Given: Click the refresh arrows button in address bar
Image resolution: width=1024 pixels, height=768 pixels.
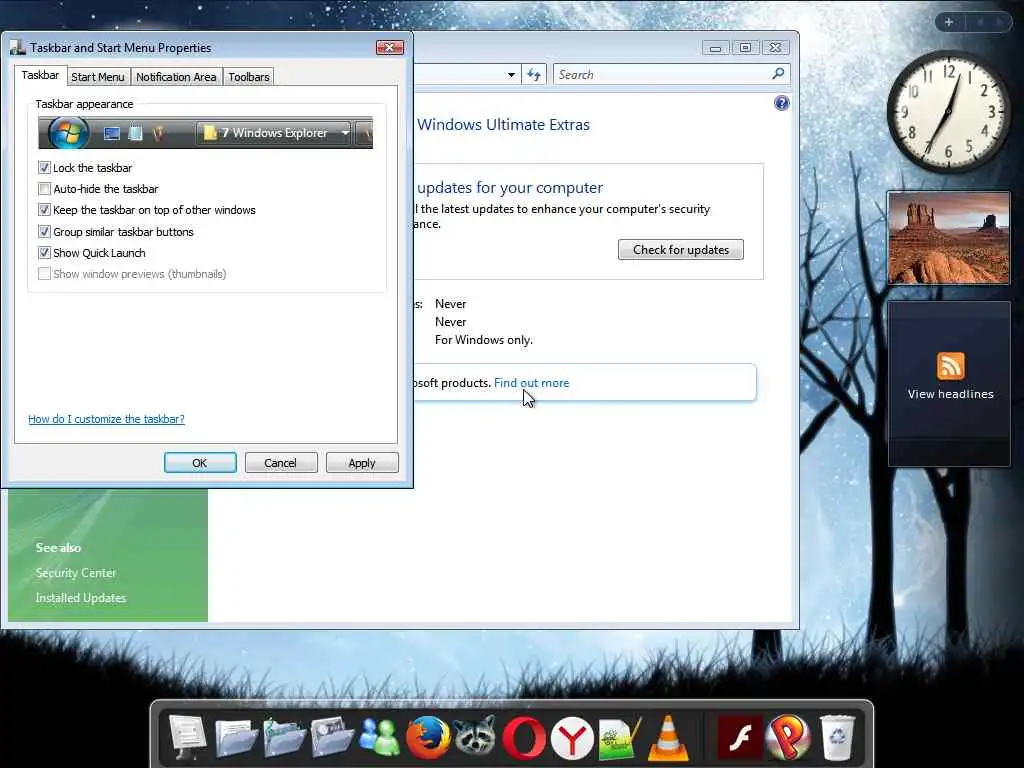Looking at the screenshot, I should pos(534,74).
